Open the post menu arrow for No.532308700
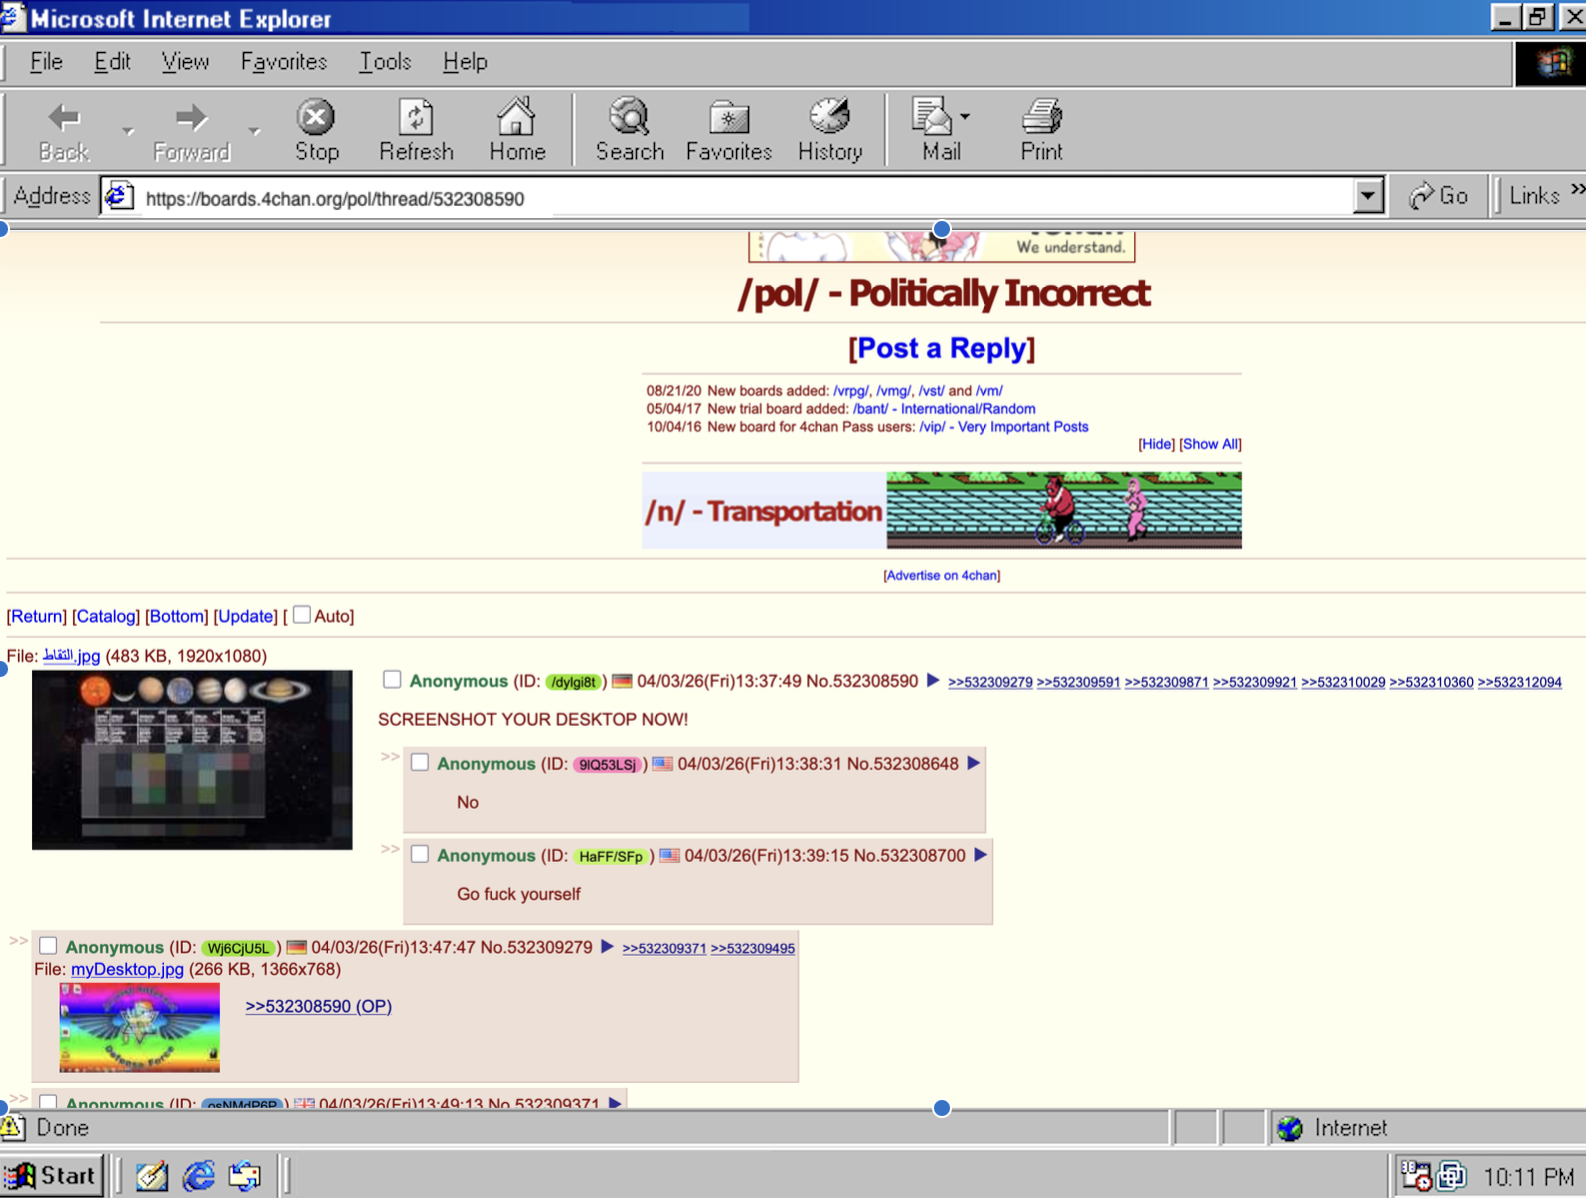This screenshot has height=1198, width=1586. [x=981, y=855]
